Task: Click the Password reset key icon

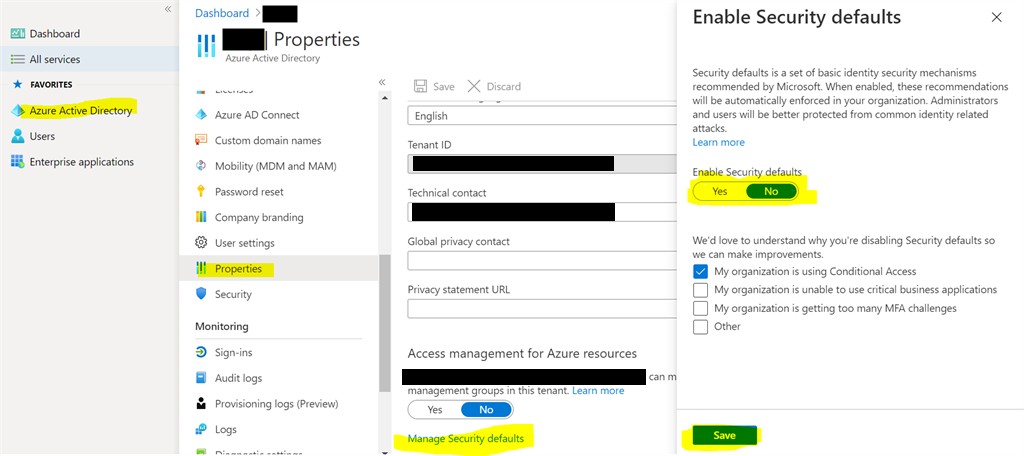Action: (201, 192)
